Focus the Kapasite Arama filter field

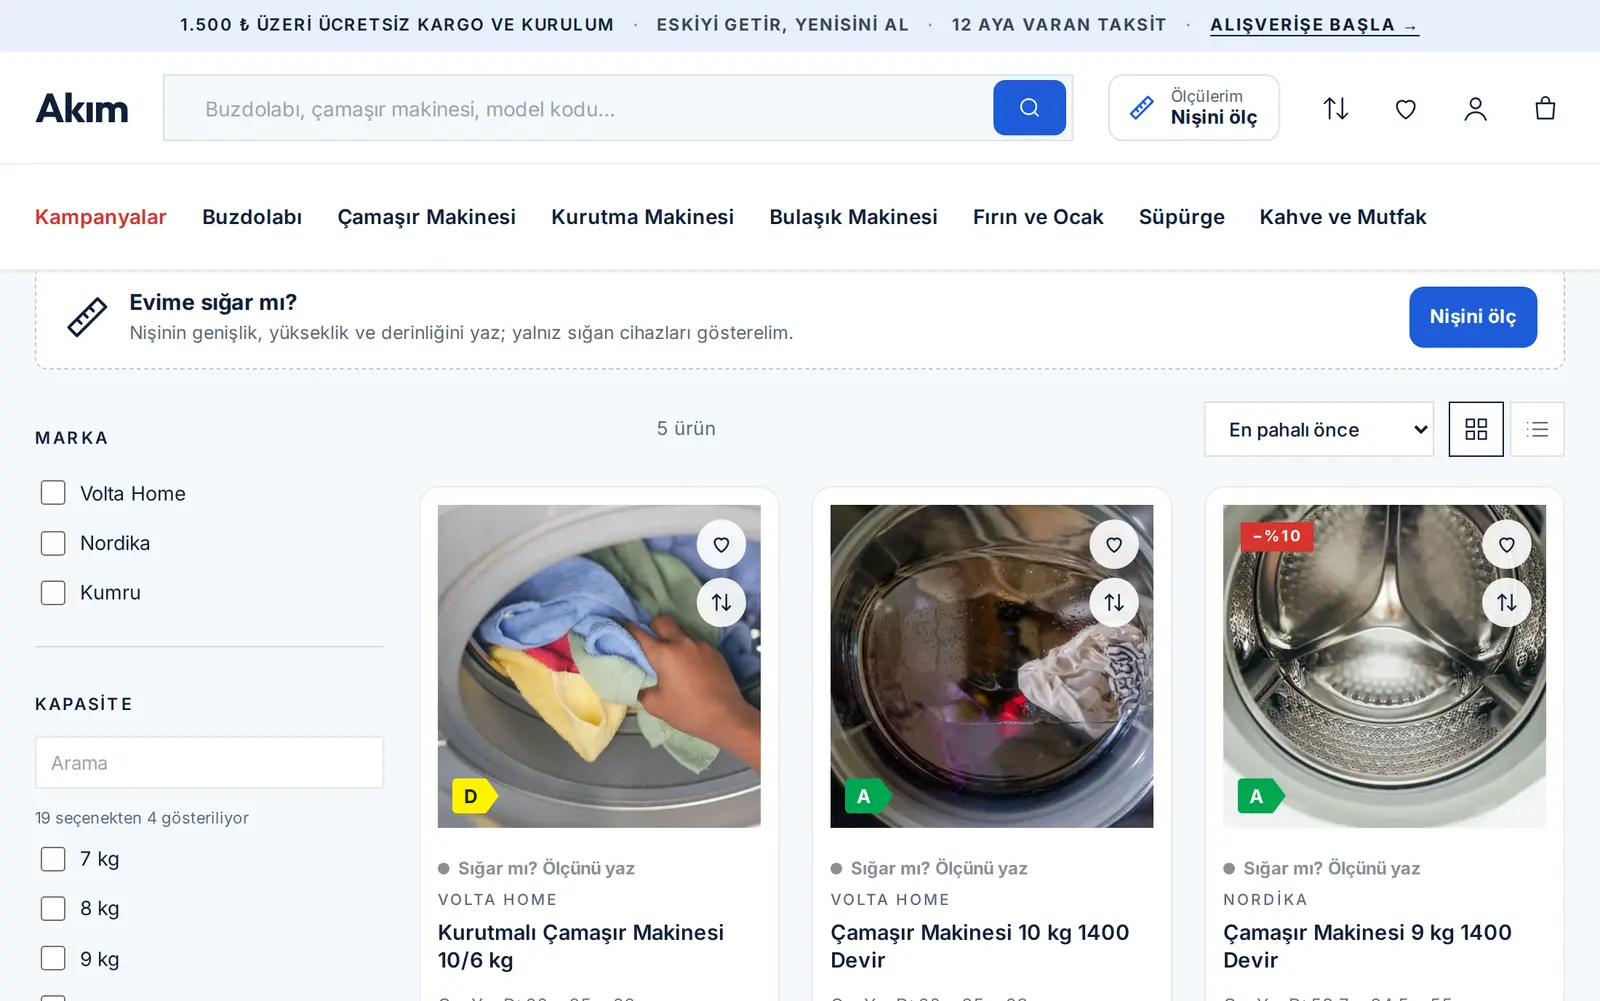tap(209, 763)
